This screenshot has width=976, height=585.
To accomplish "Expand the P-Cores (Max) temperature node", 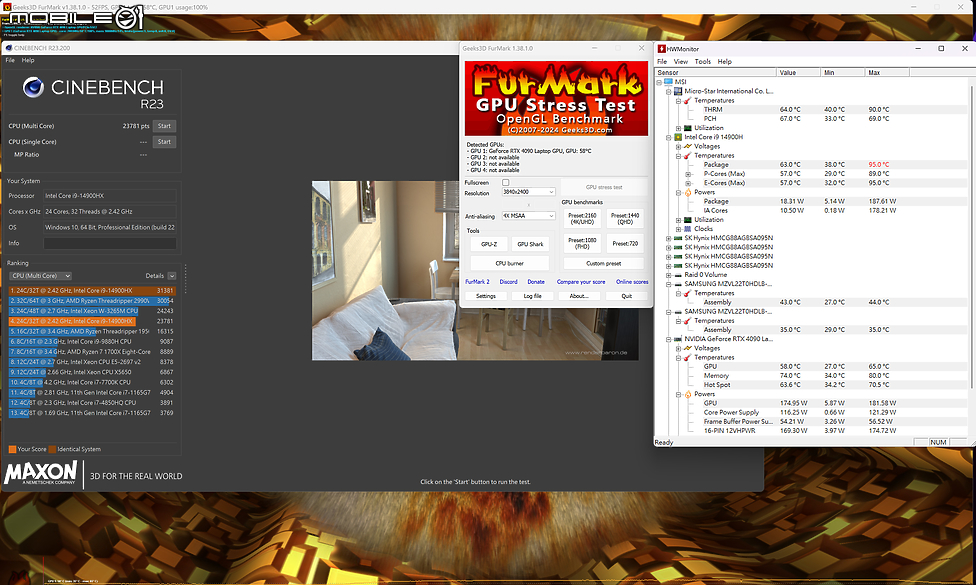I will tap(688, 174).
